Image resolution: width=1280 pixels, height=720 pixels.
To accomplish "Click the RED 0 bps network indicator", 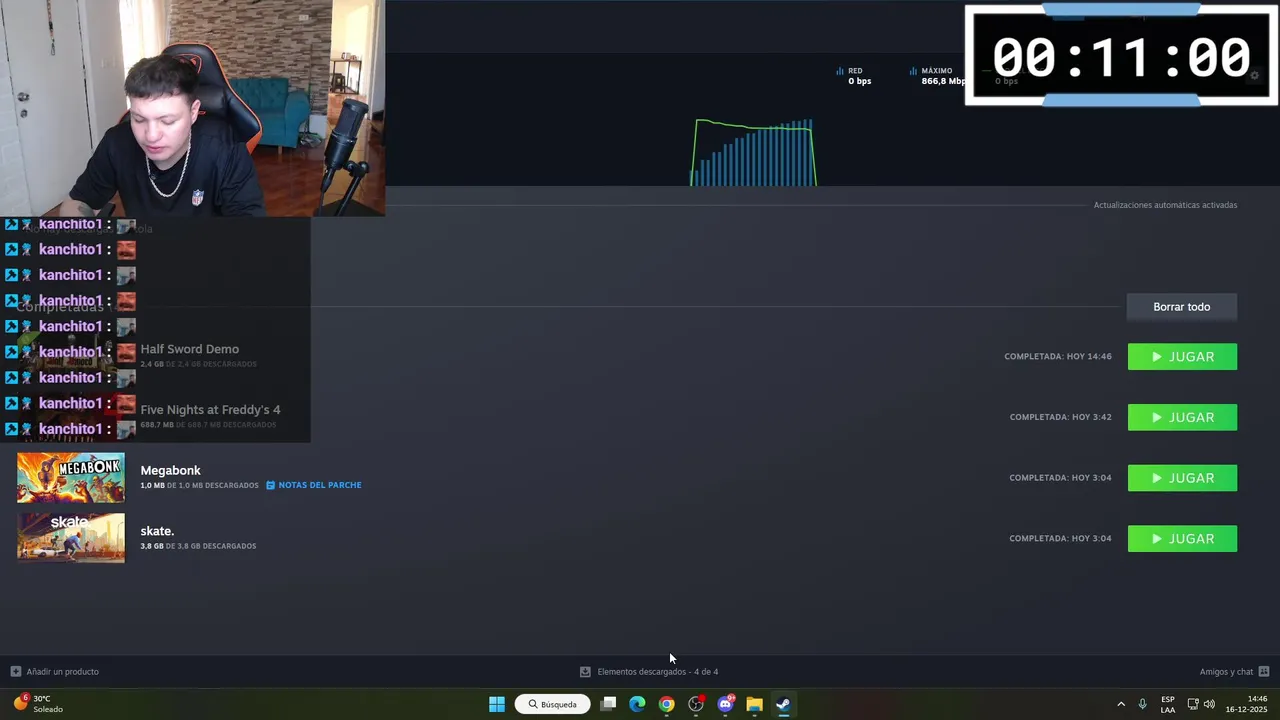I will 854,76.
